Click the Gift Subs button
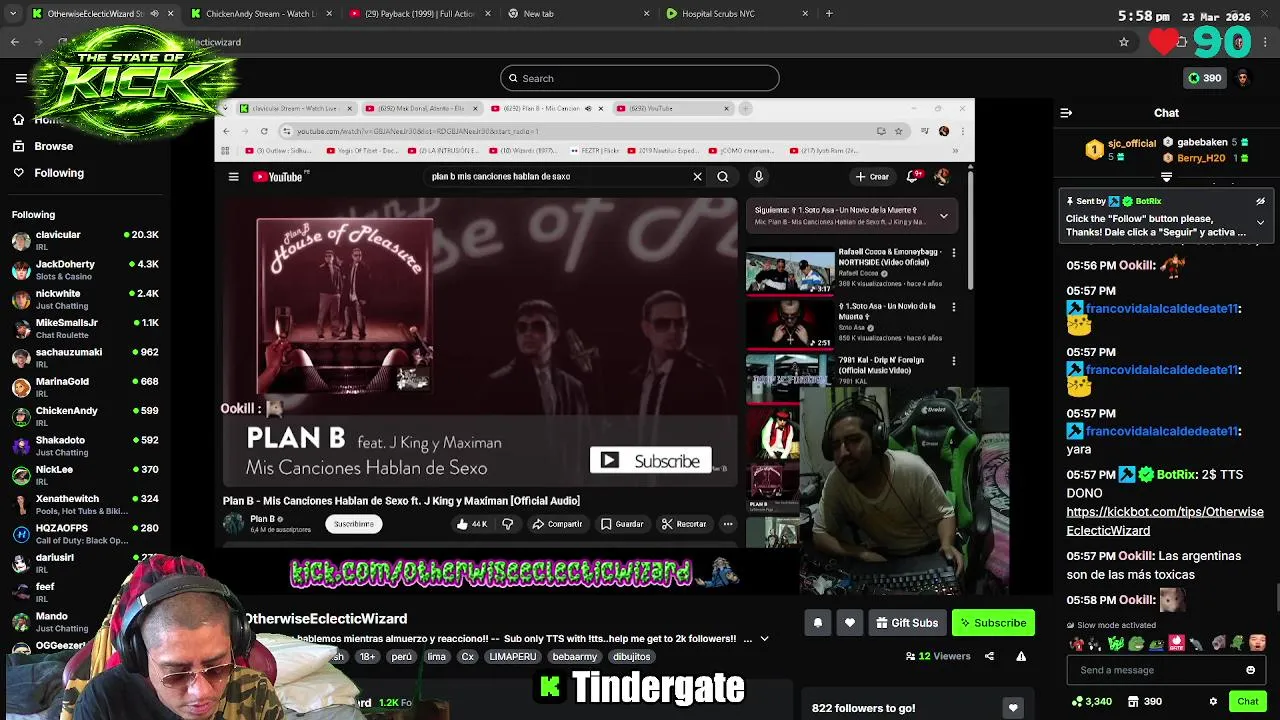The width and height of the screenshot is (1280, 720). click(x=907, y=623)
